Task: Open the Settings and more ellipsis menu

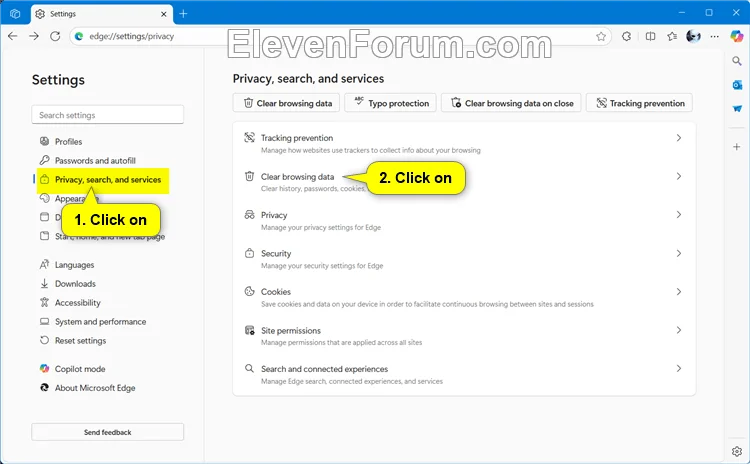Action: click(x=715, y=36)
